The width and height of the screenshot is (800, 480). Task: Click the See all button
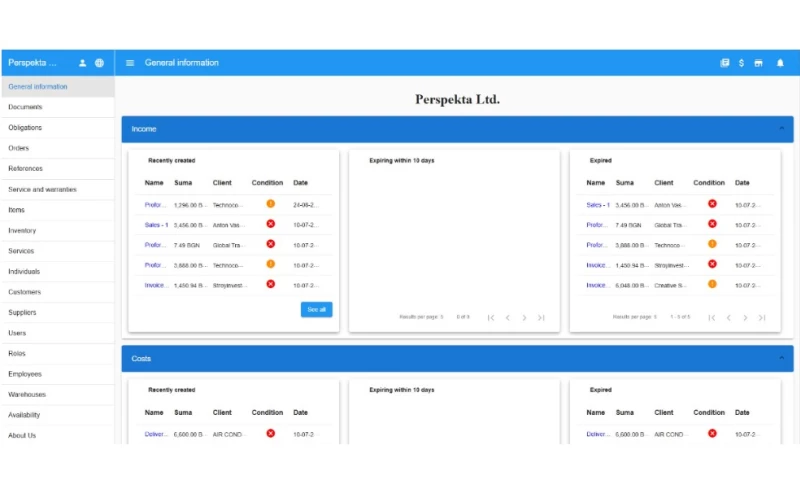pyautogui.click(x=316, y=310)
